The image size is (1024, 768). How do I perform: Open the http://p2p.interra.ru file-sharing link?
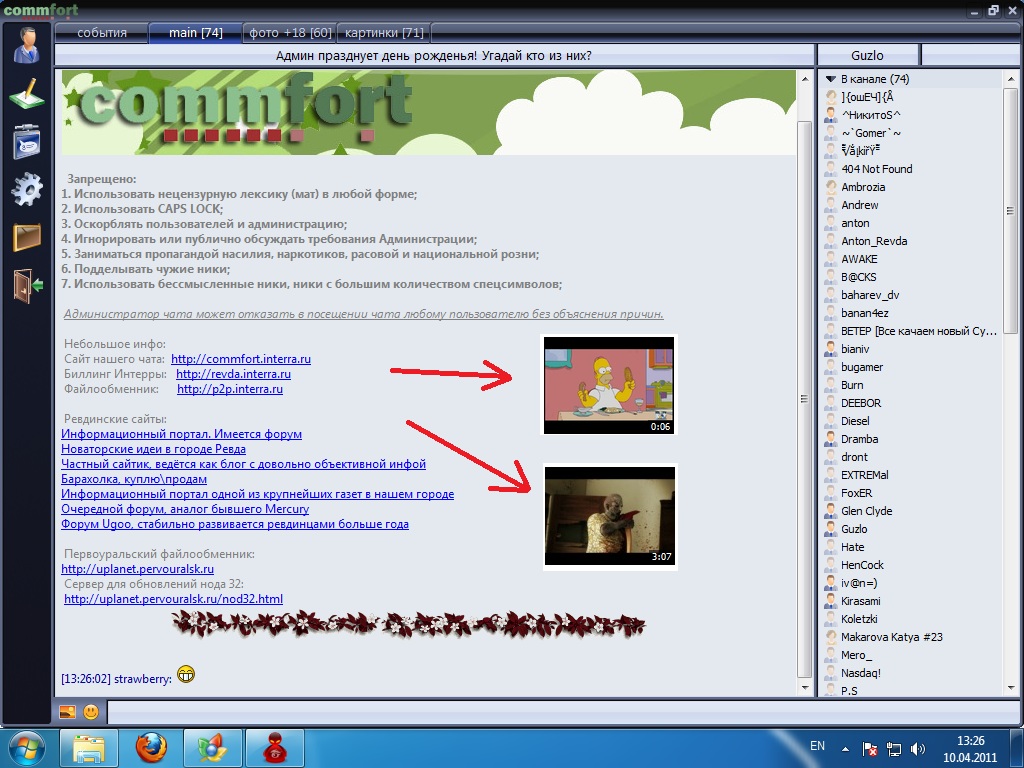[229, 389]
